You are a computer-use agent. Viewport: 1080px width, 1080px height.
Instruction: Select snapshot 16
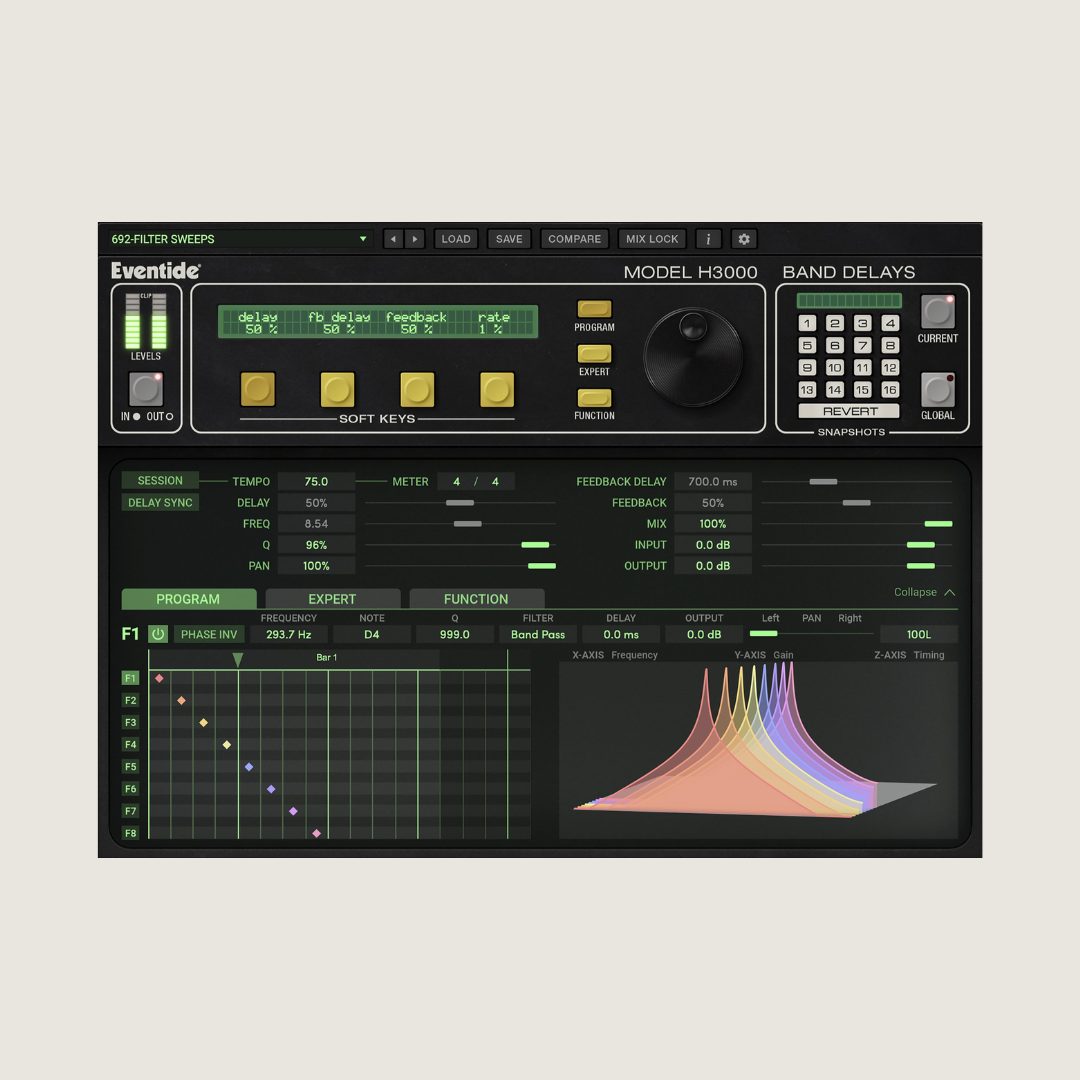pyautogui.click(x=890, y=390)
